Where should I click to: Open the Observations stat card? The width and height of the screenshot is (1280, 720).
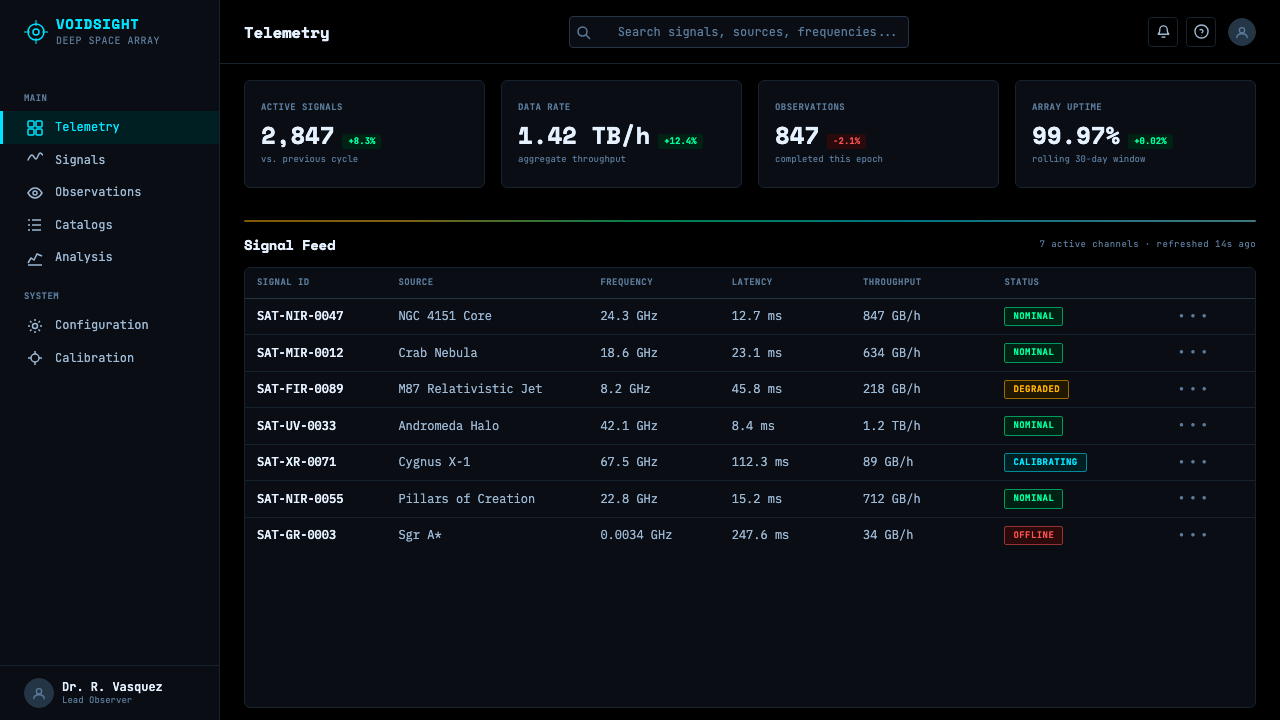[x=878, y=134]
